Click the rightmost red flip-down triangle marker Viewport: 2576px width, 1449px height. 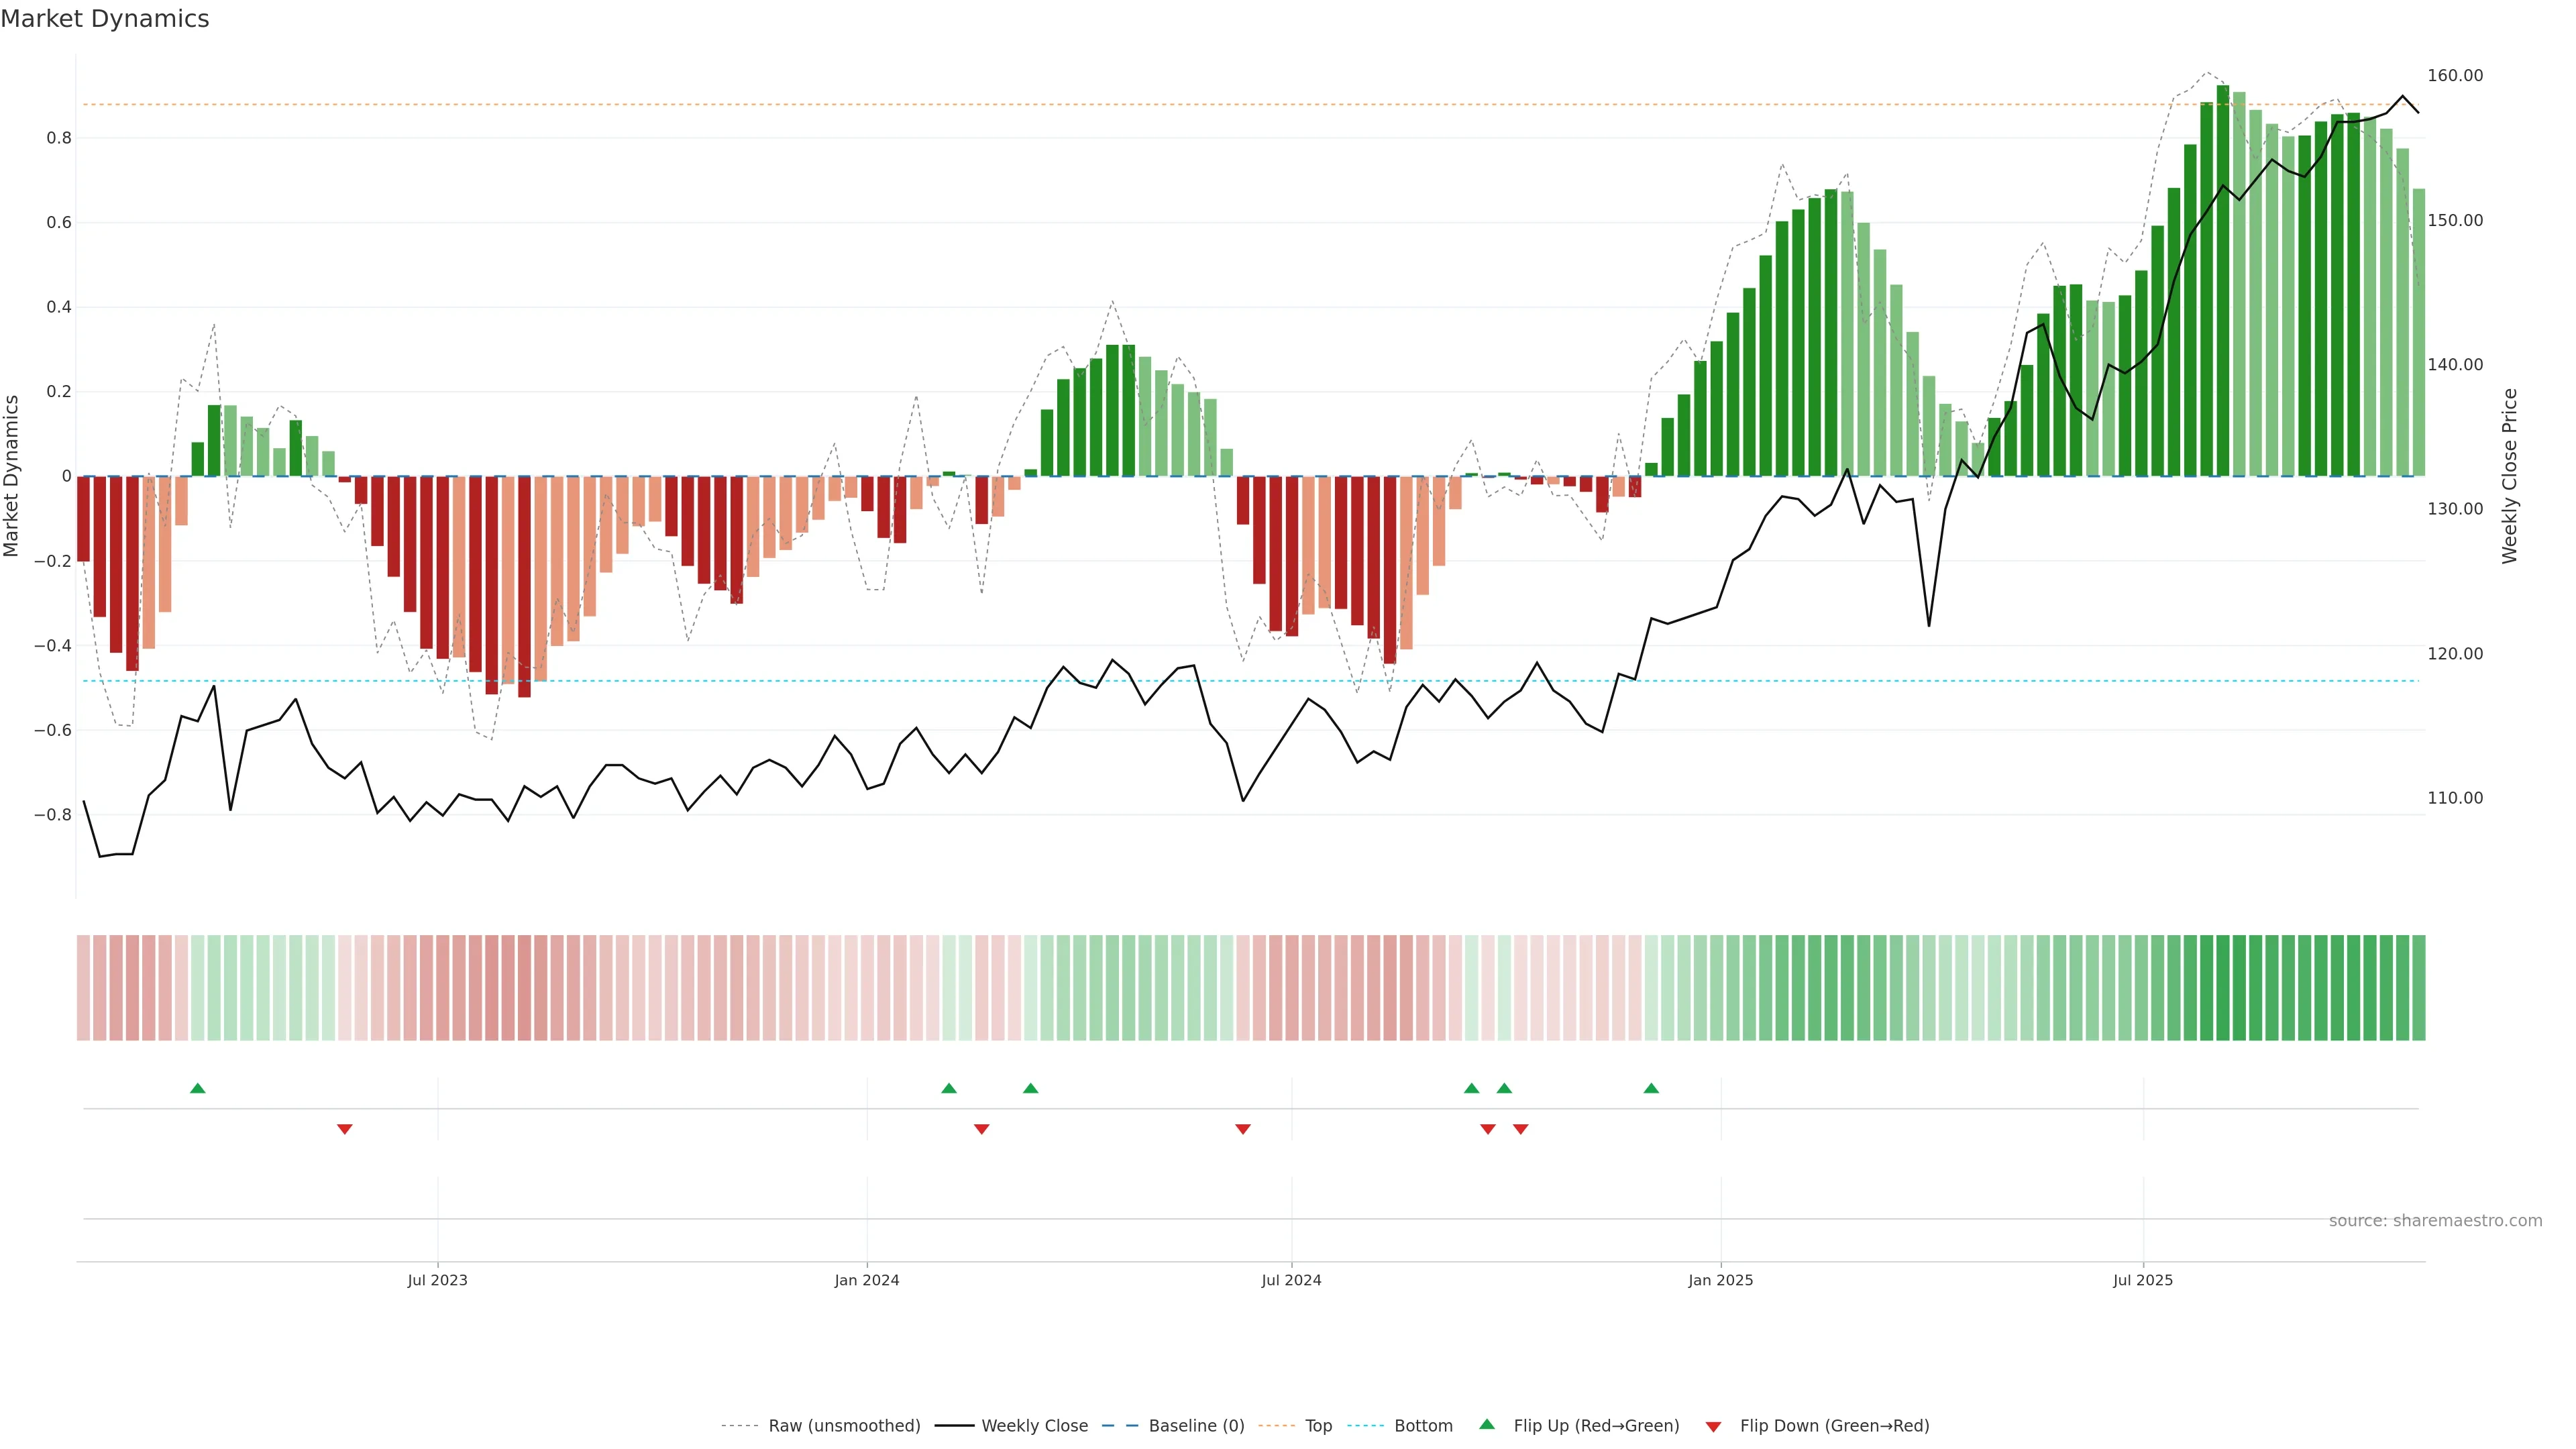(x=1520, y=1129)
